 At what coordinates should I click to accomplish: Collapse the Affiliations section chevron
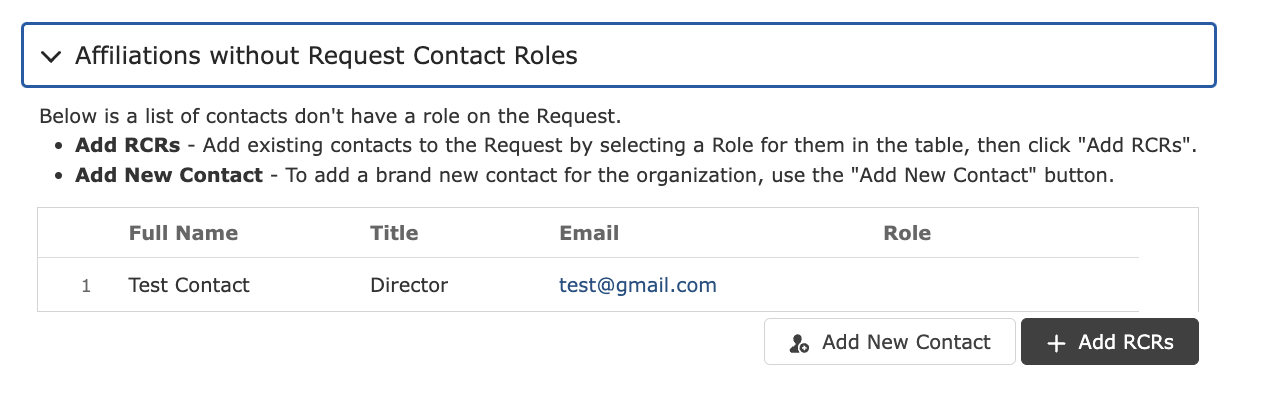pos(51,56)
